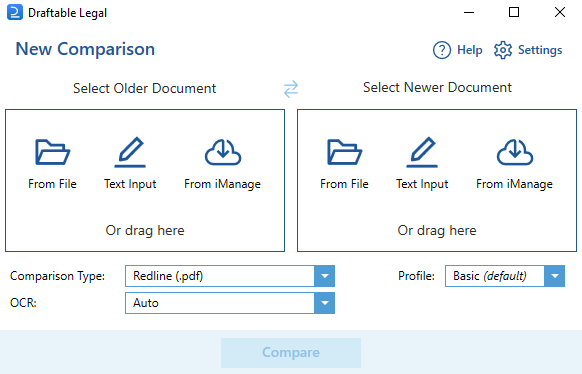Click the Compare button
This screenshot has width=582, height=374.
tap(291, 352)
